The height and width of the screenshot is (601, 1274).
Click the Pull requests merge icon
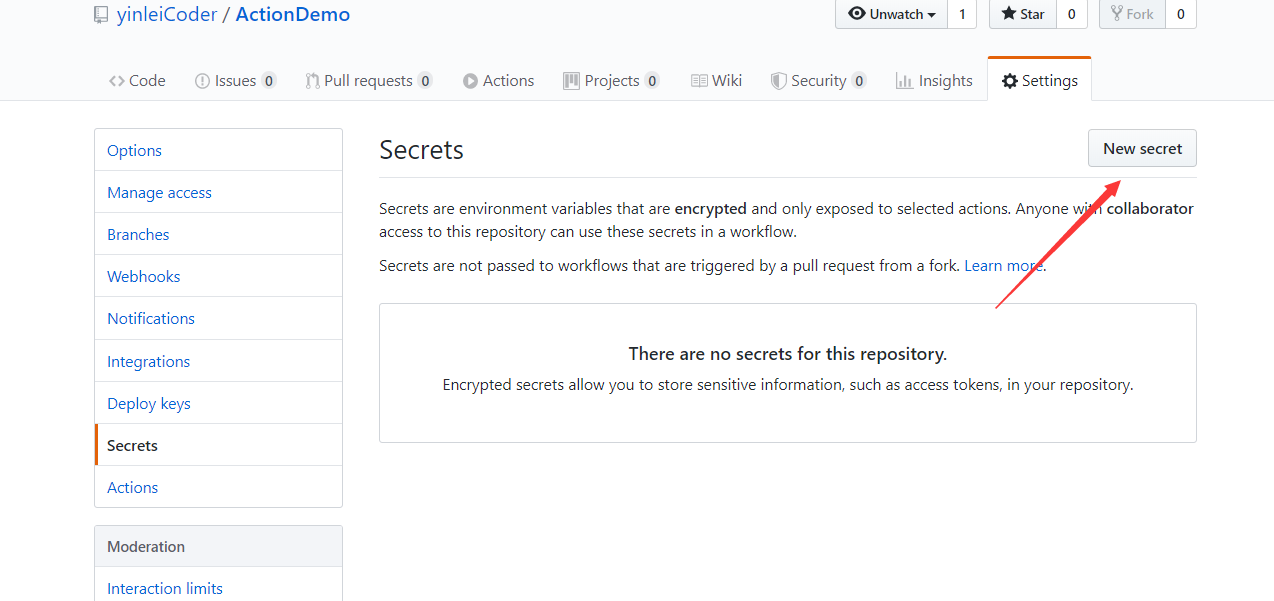coord(312,81)
